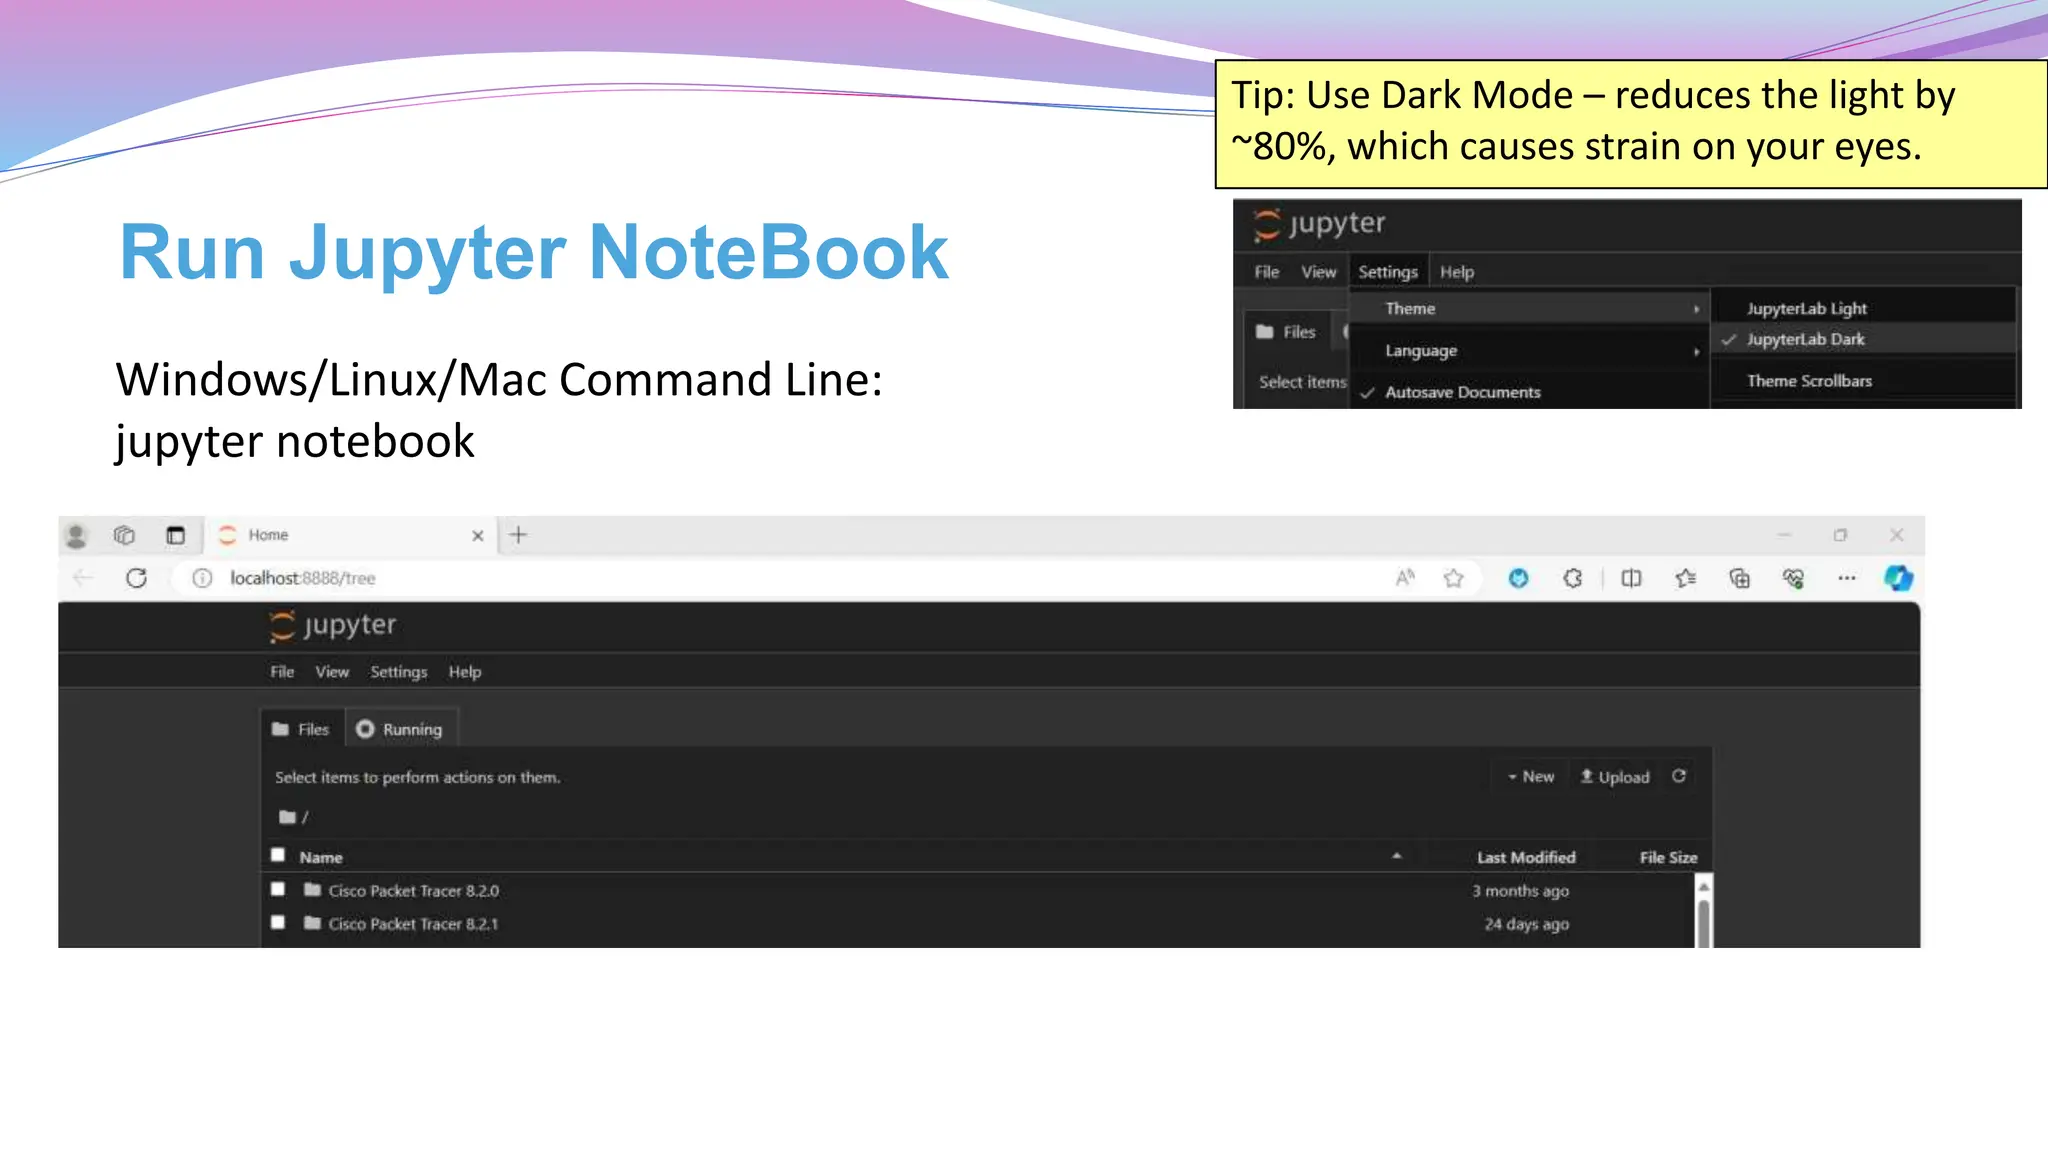Click the Upload button

click(1615, 777)
